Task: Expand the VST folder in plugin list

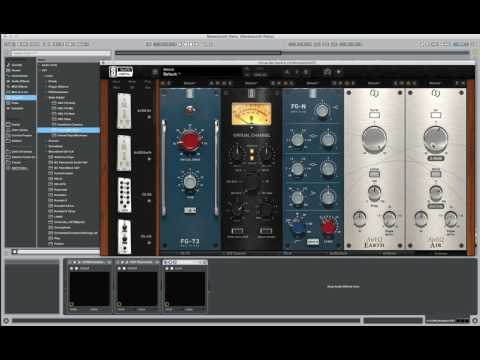Action: point(44,70)
